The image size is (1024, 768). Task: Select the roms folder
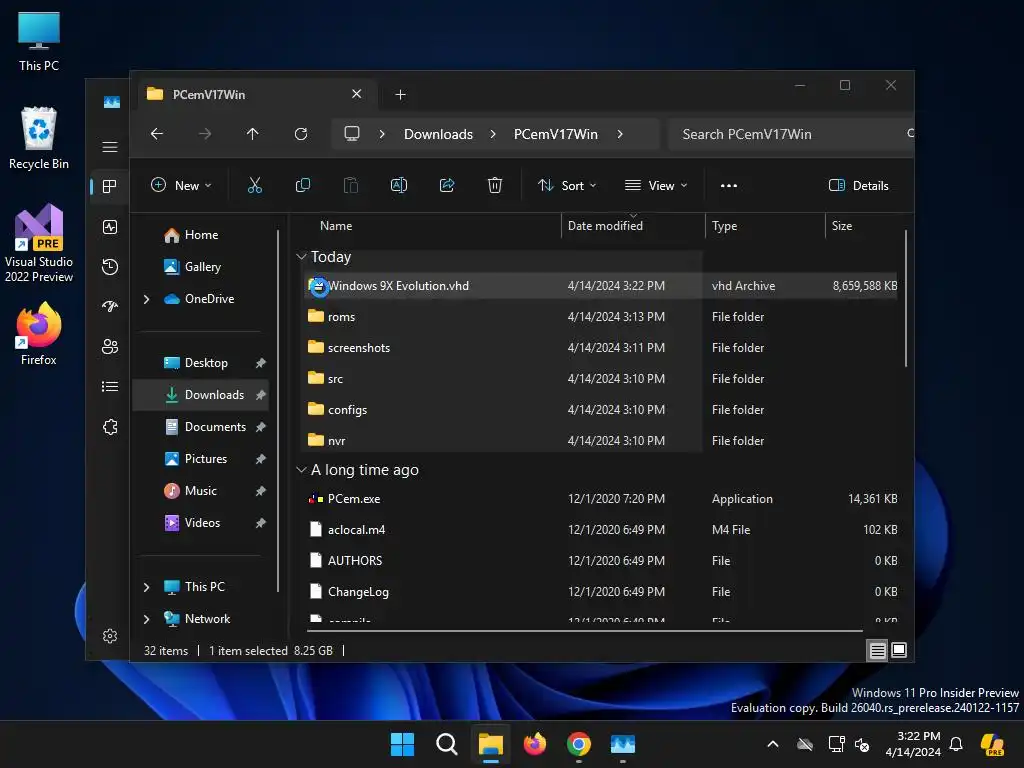point(600,317)
